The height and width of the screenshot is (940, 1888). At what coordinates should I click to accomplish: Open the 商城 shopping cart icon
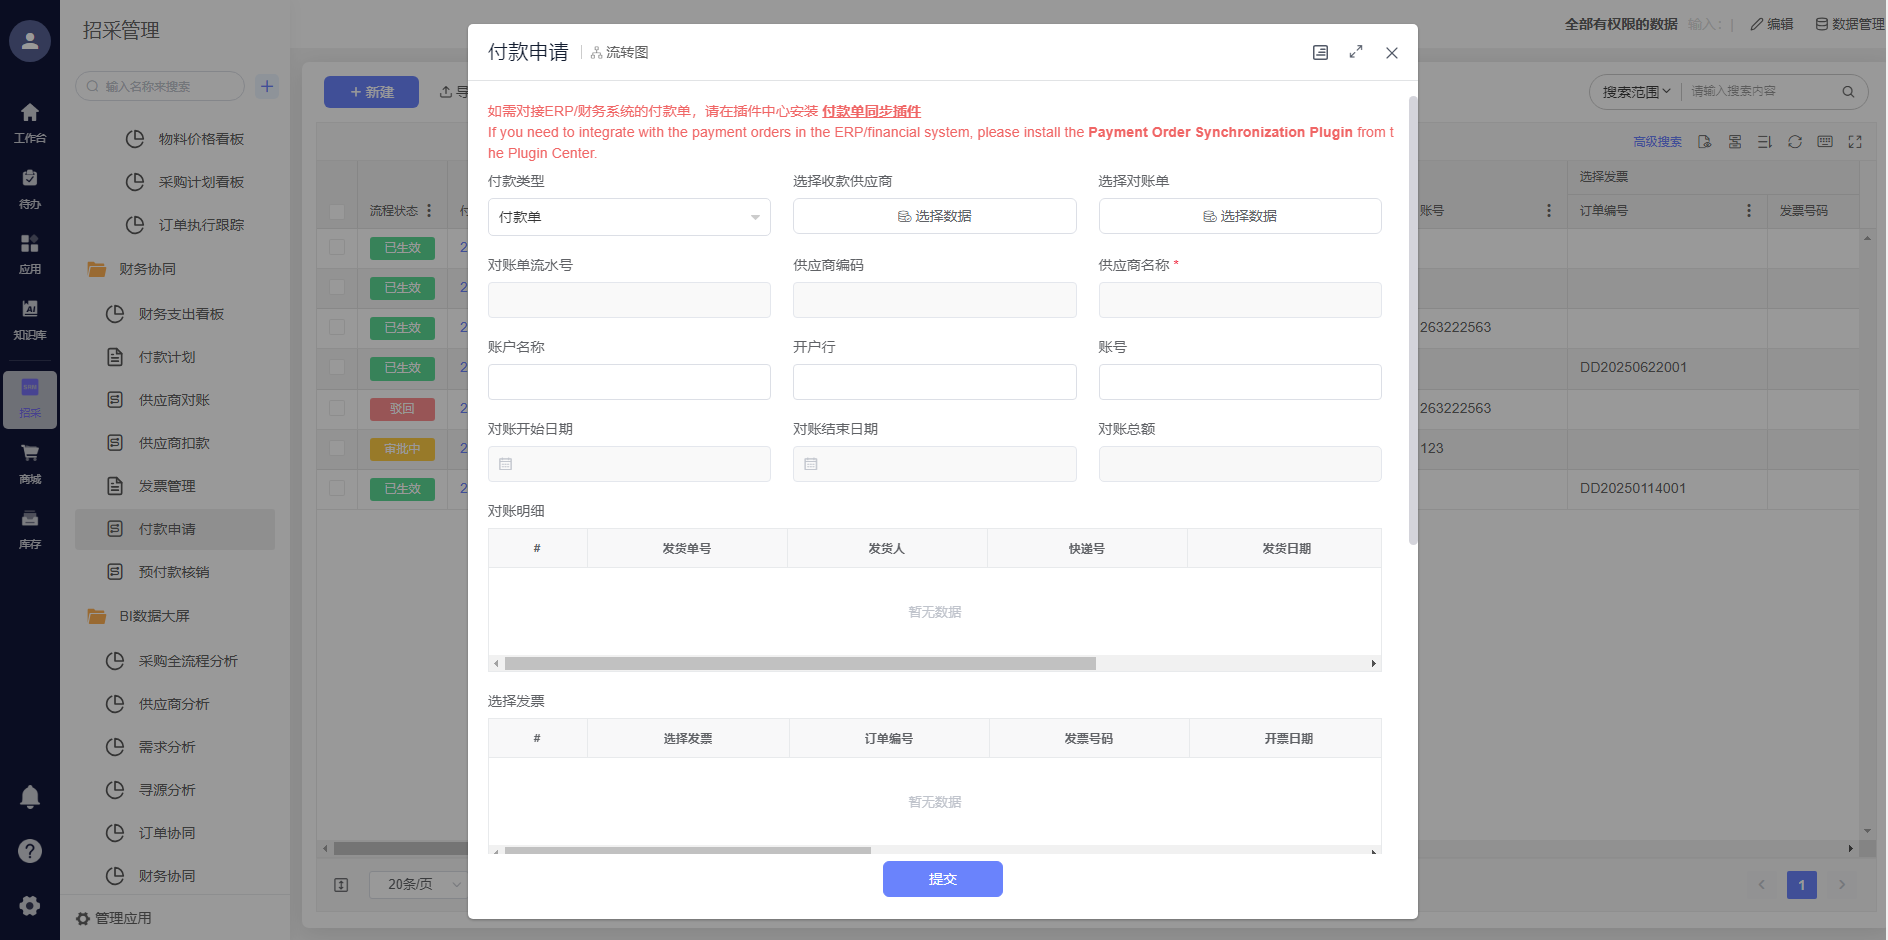pos(30,461)
